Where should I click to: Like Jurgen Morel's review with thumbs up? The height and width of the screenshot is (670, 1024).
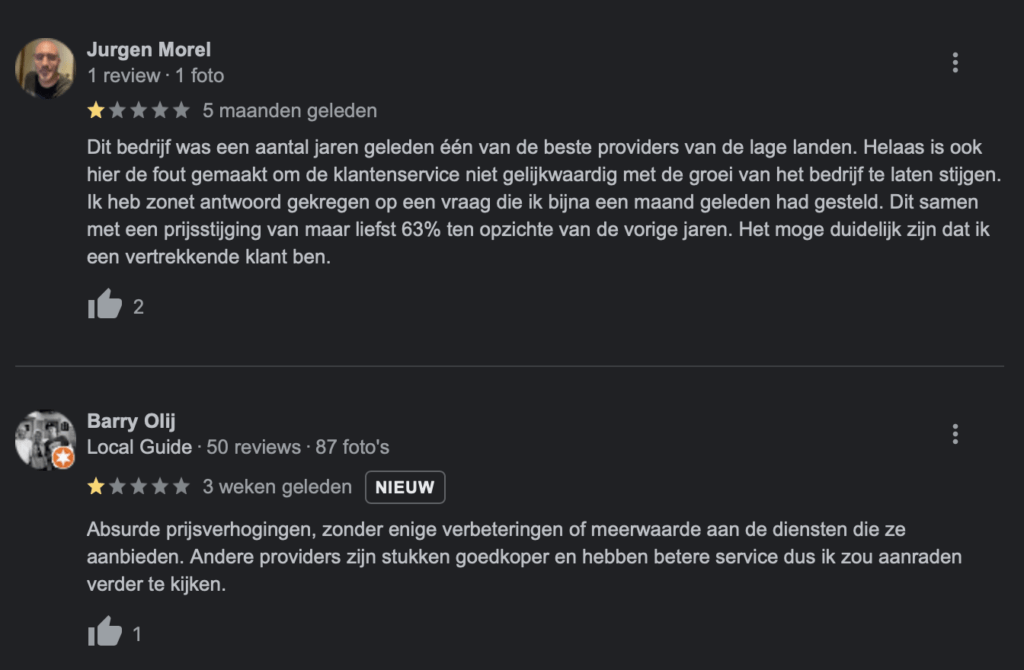coord(104,306)
